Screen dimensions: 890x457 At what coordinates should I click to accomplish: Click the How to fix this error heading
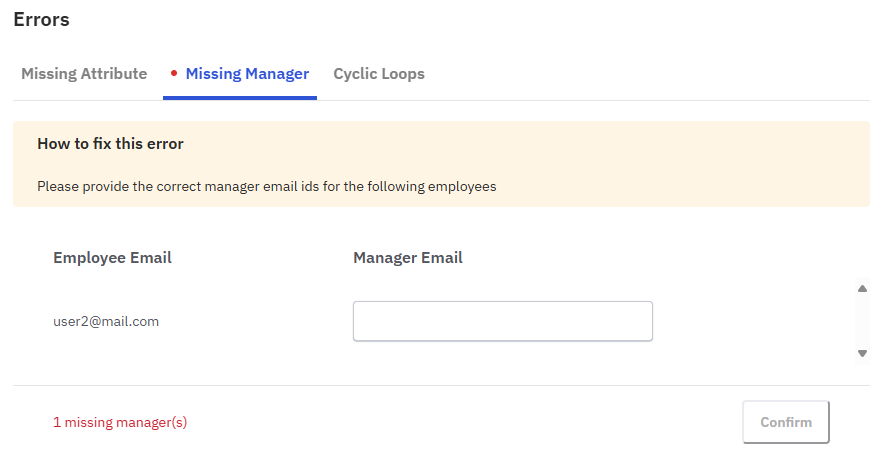110,144
